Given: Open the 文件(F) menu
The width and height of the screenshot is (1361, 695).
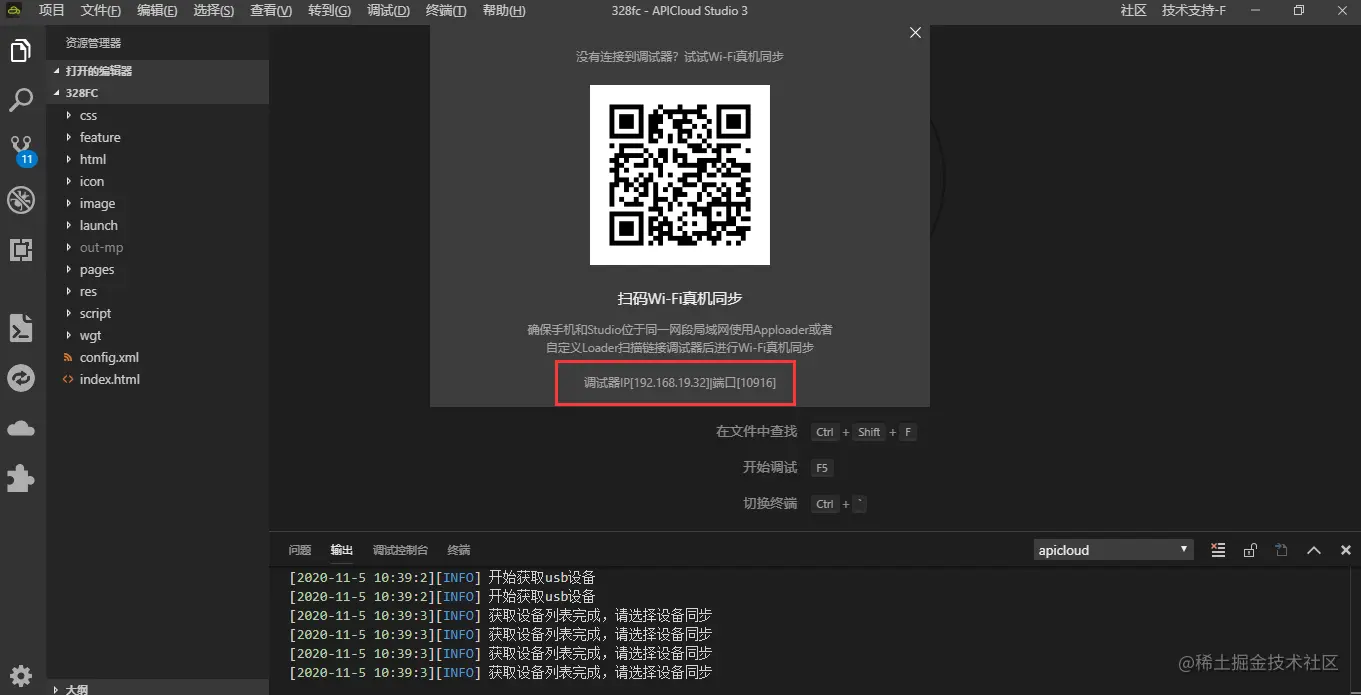Looking at the screenshot, I should coord(101,11).
